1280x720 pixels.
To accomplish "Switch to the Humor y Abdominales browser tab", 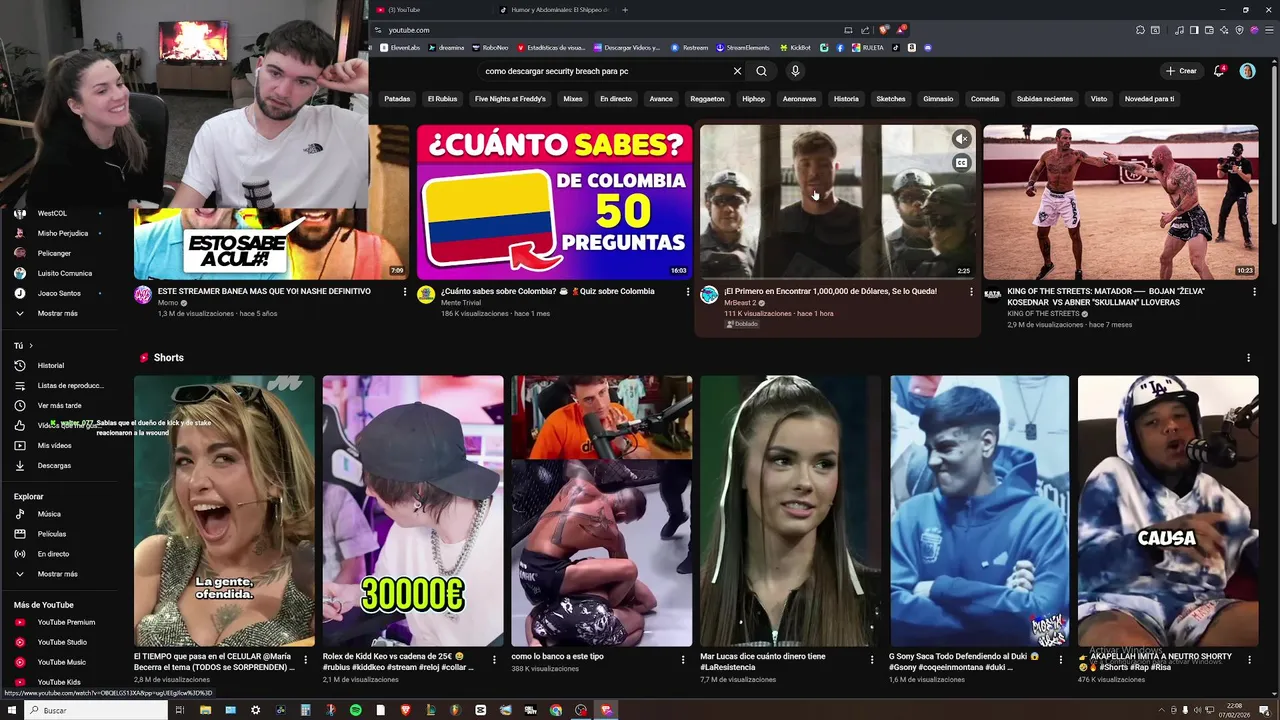I will (555, 10).
